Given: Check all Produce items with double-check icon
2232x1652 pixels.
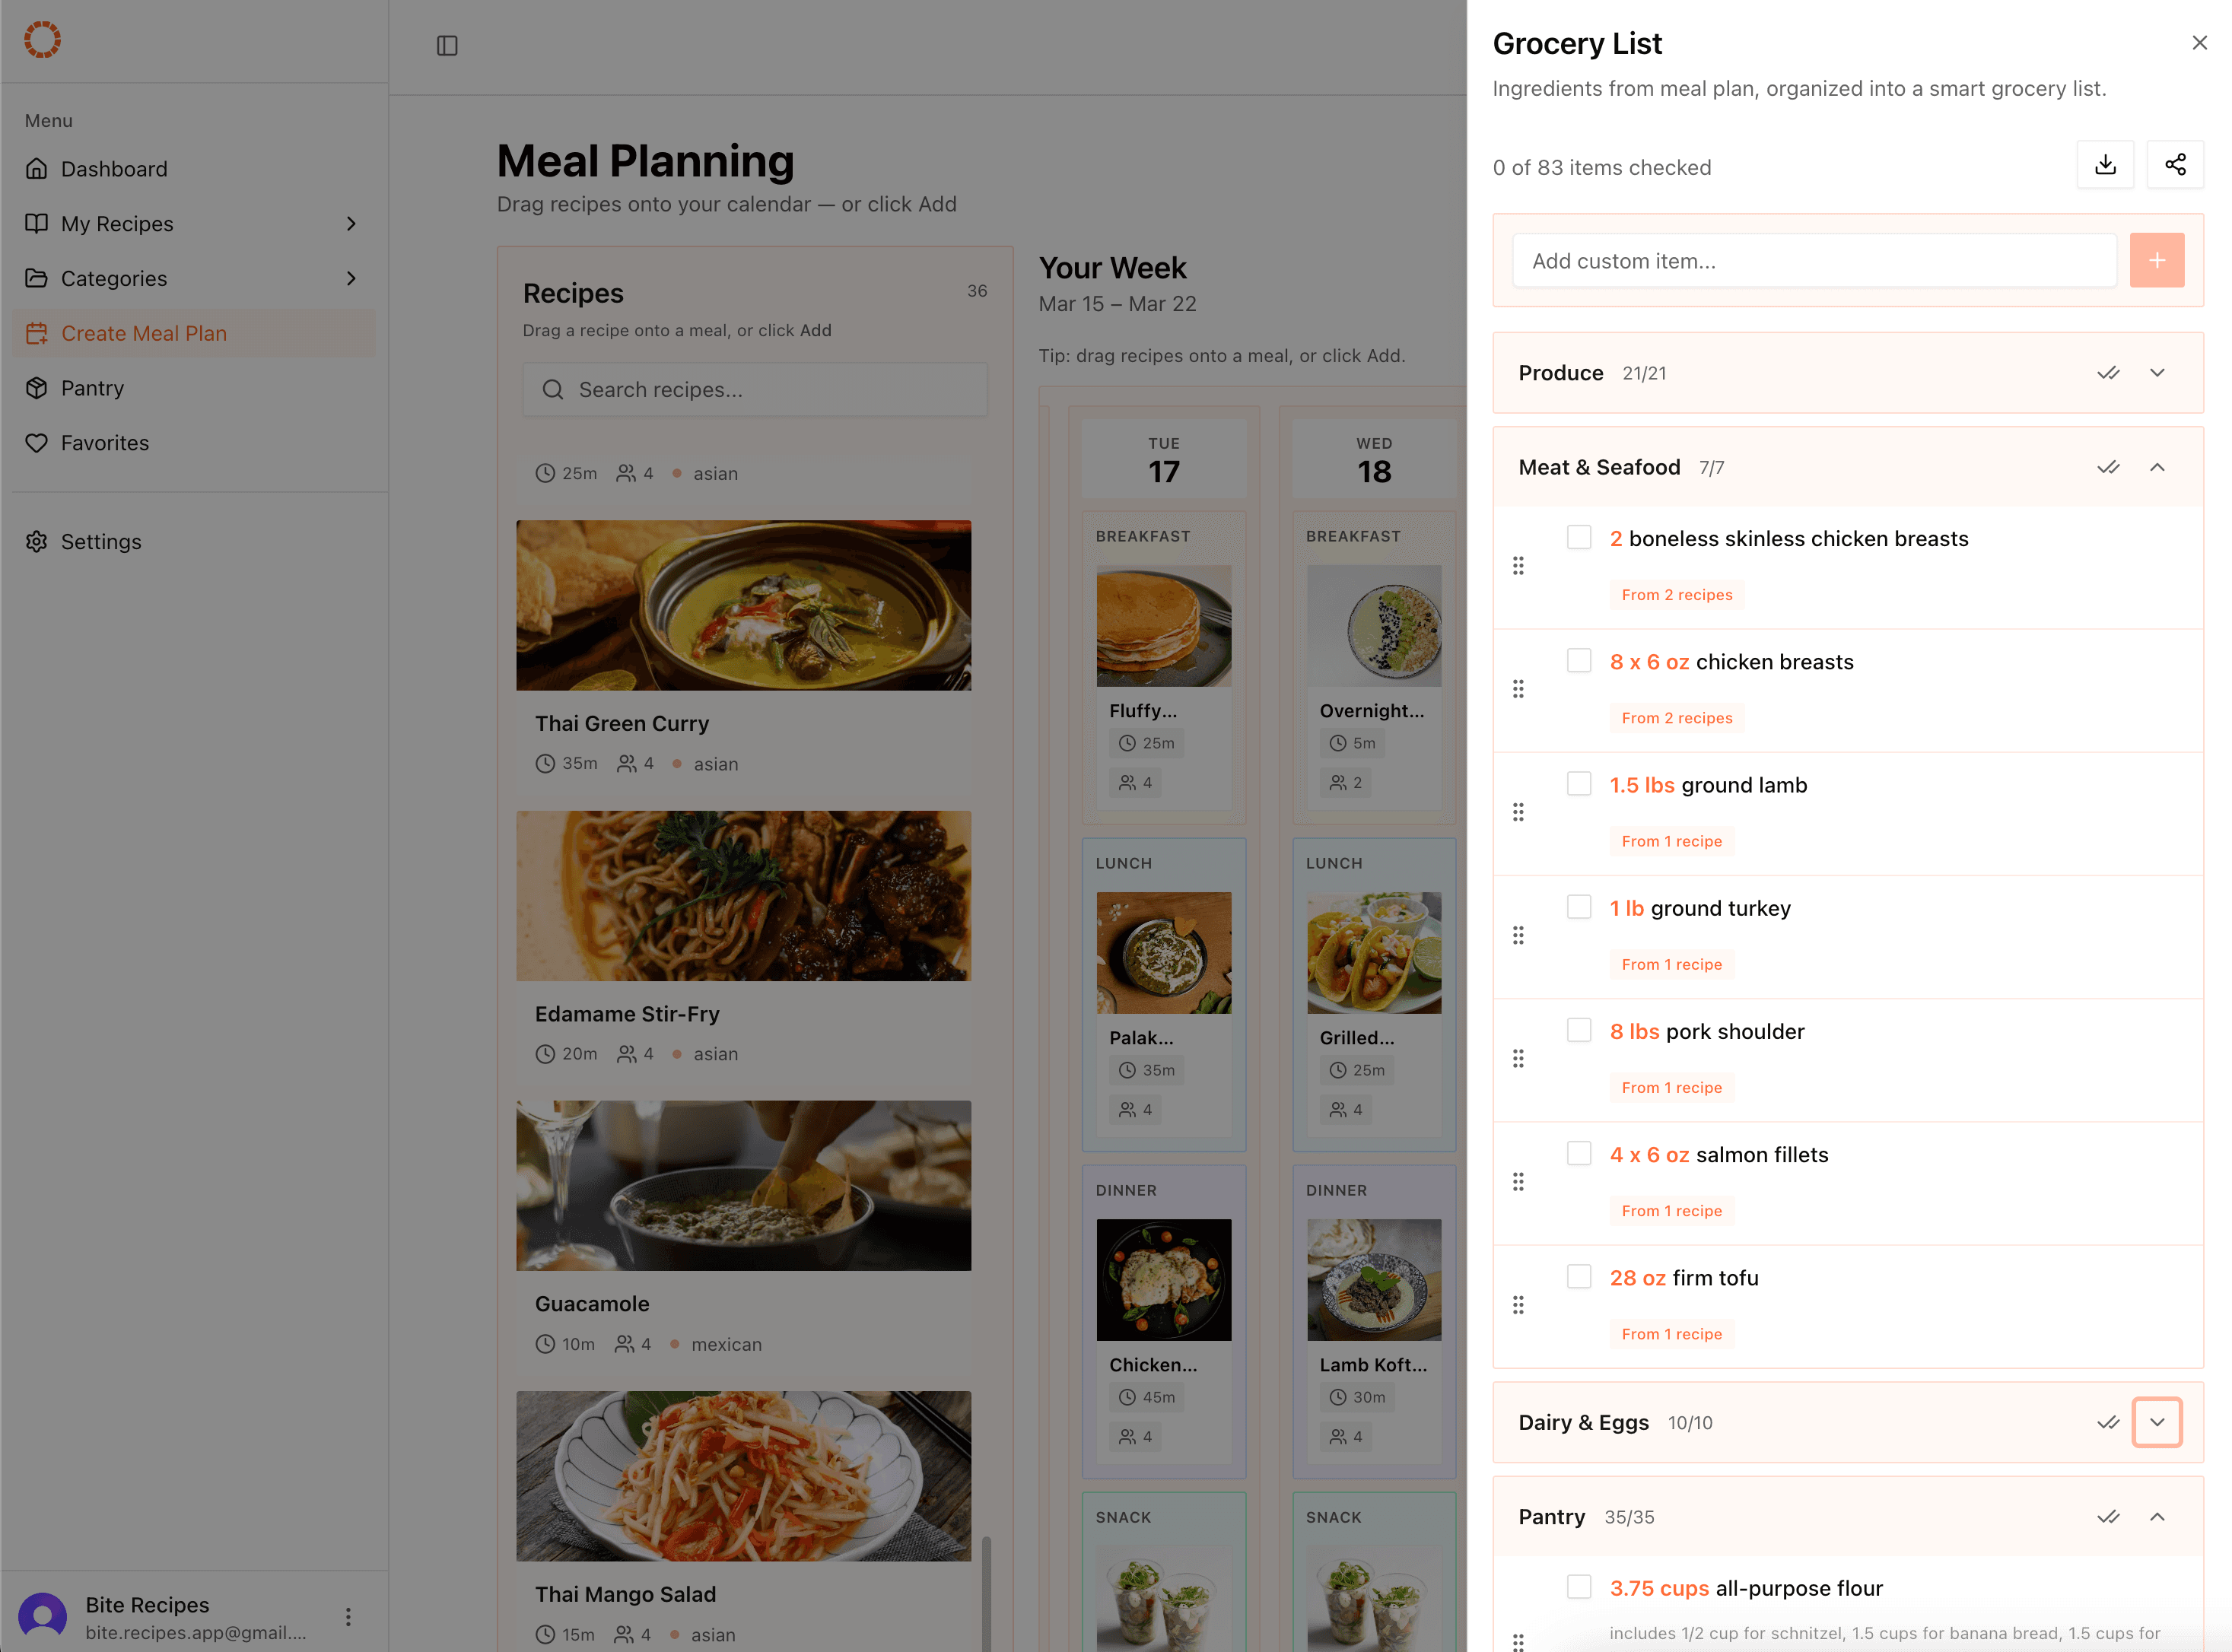Looking at the screenshot, I should click(x=2107, y=373).
